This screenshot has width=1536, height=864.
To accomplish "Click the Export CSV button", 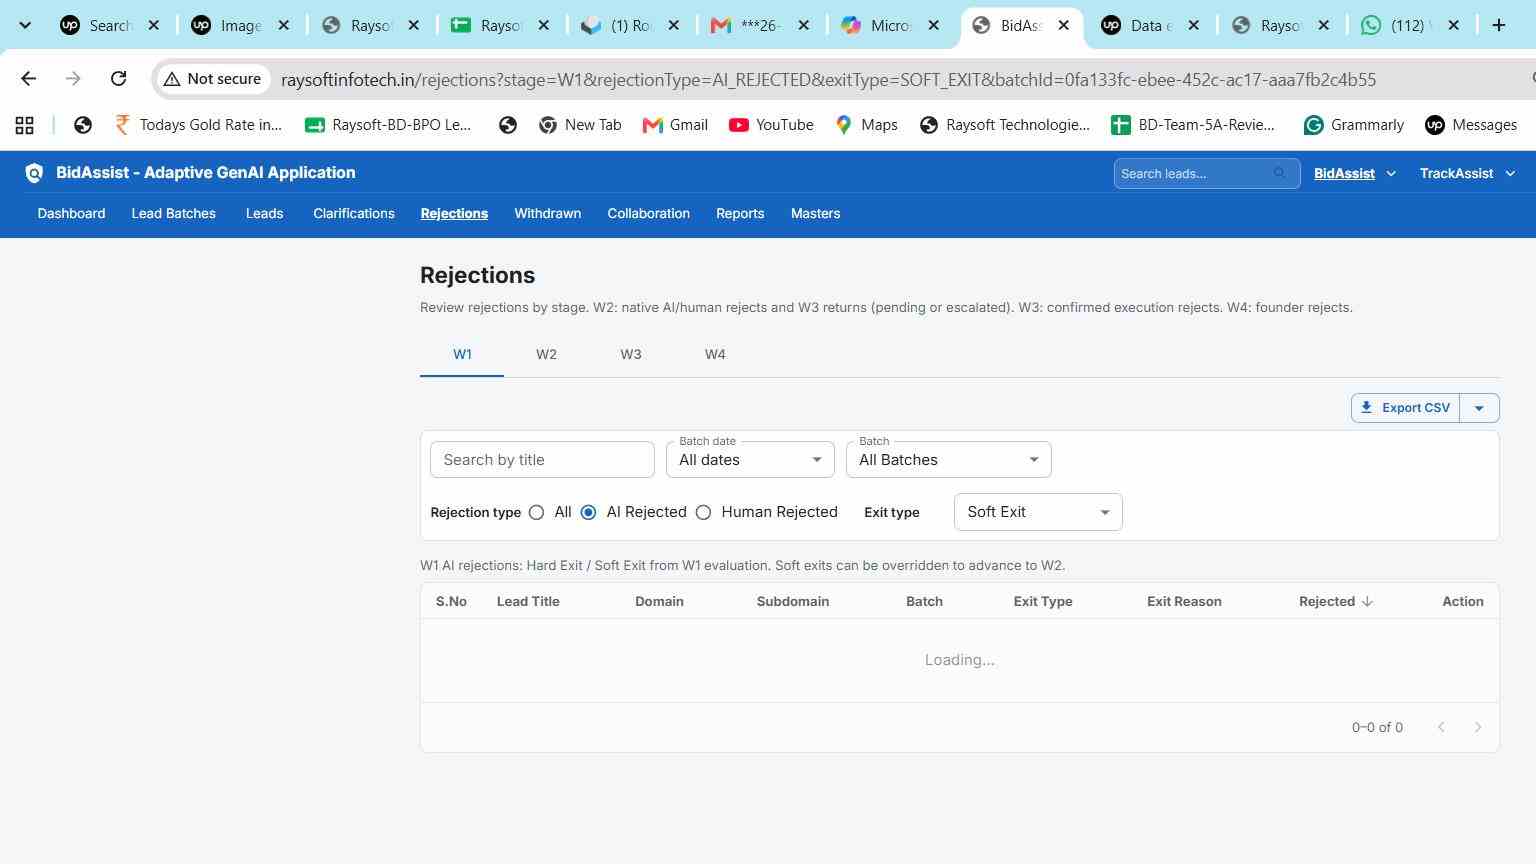I will click(1405, 408).
